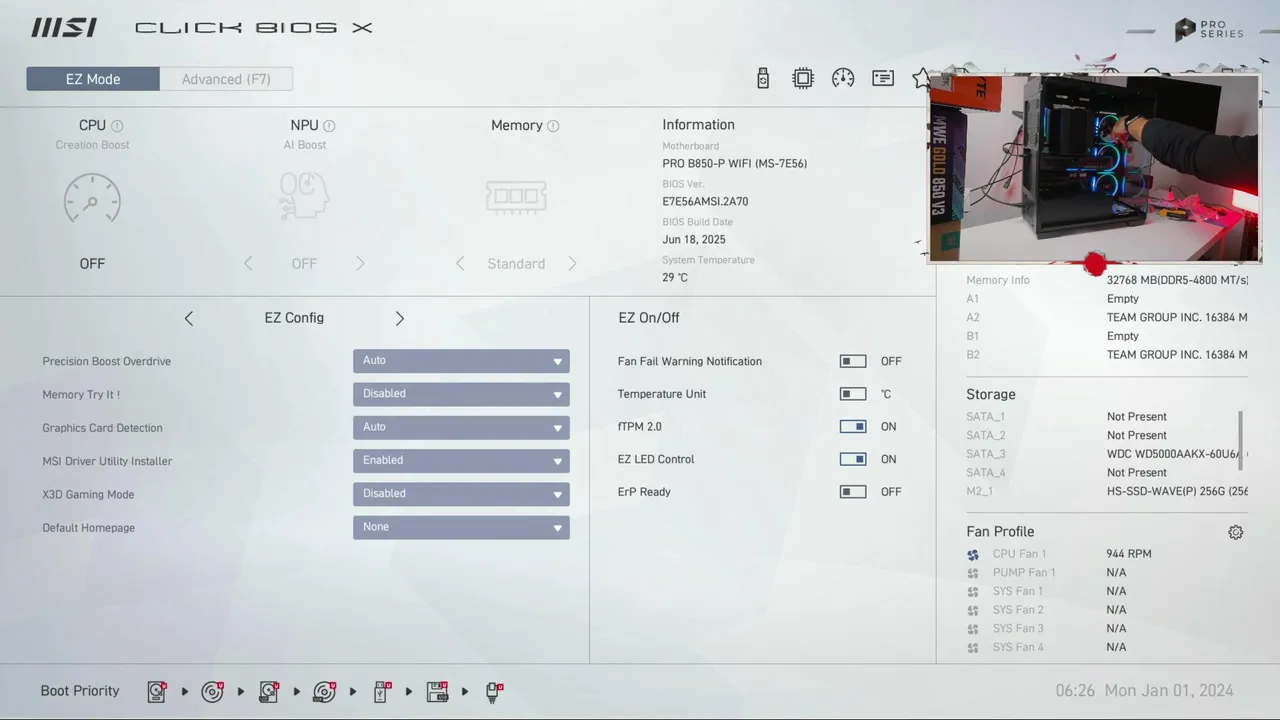Click the SYS Fan 4 fan icon

point(973,648)
